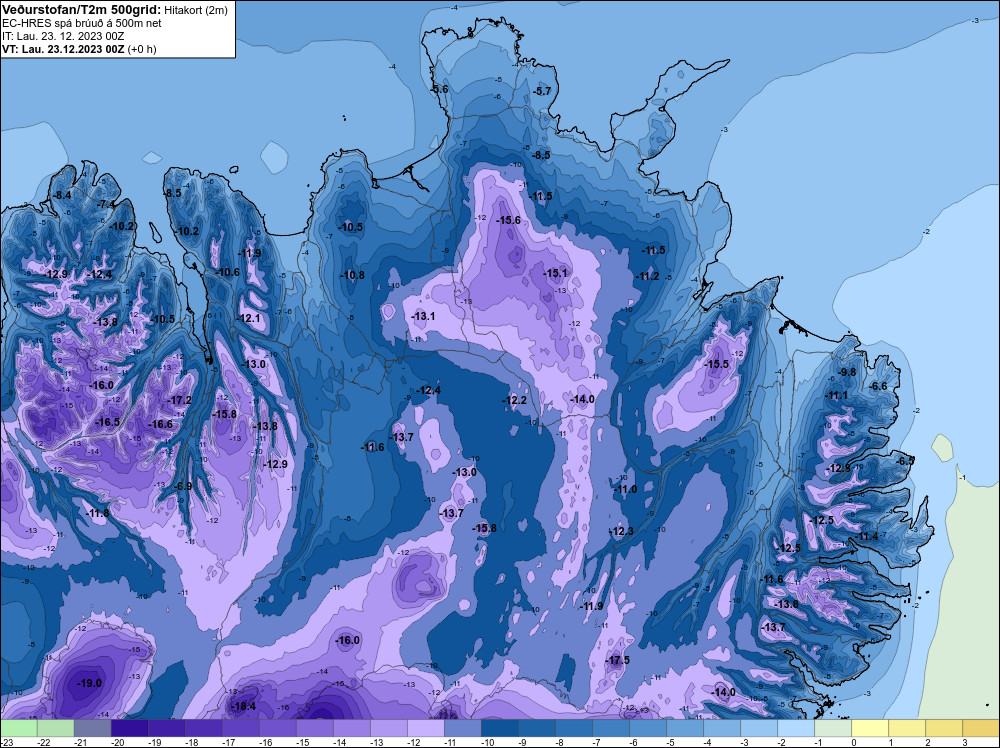Screen dimensions: 1000x748
Task: Click the -11.4 temperature label
Action: (868, 536)
